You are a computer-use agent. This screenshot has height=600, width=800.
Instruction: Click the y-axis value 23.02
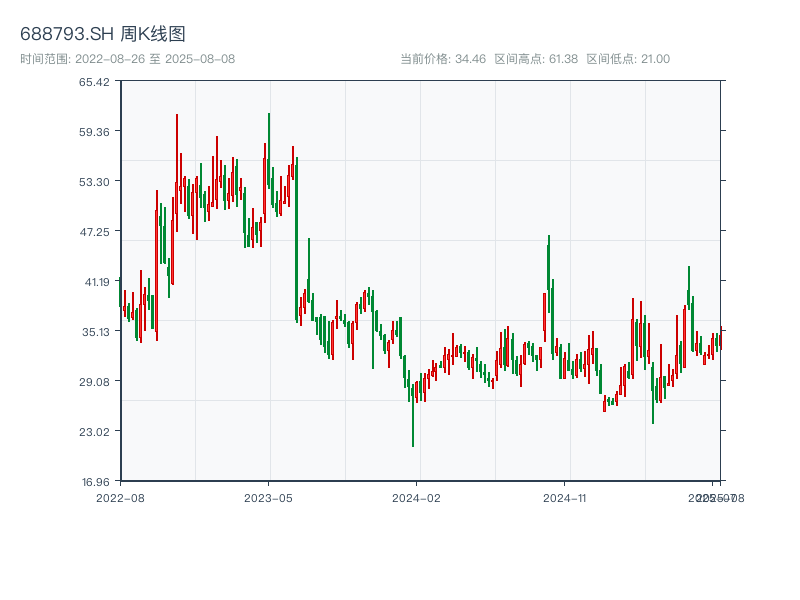[x=94, y=432]
